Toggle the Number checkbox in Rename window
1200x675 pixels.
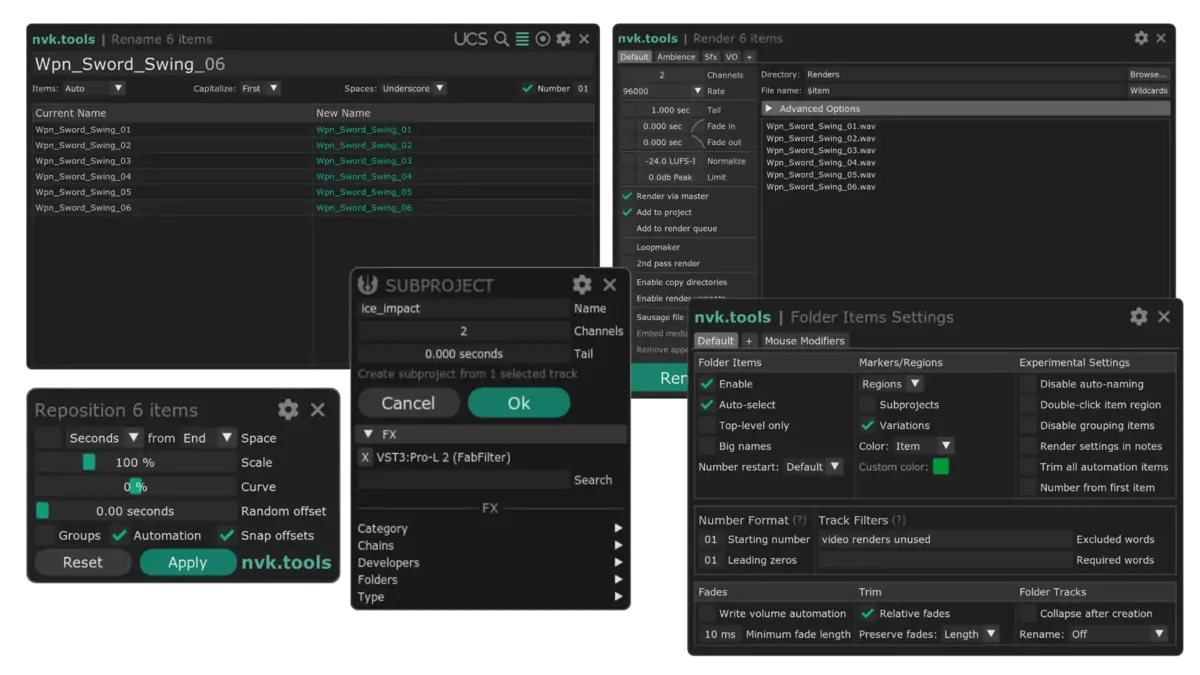(x=527, y=88)
